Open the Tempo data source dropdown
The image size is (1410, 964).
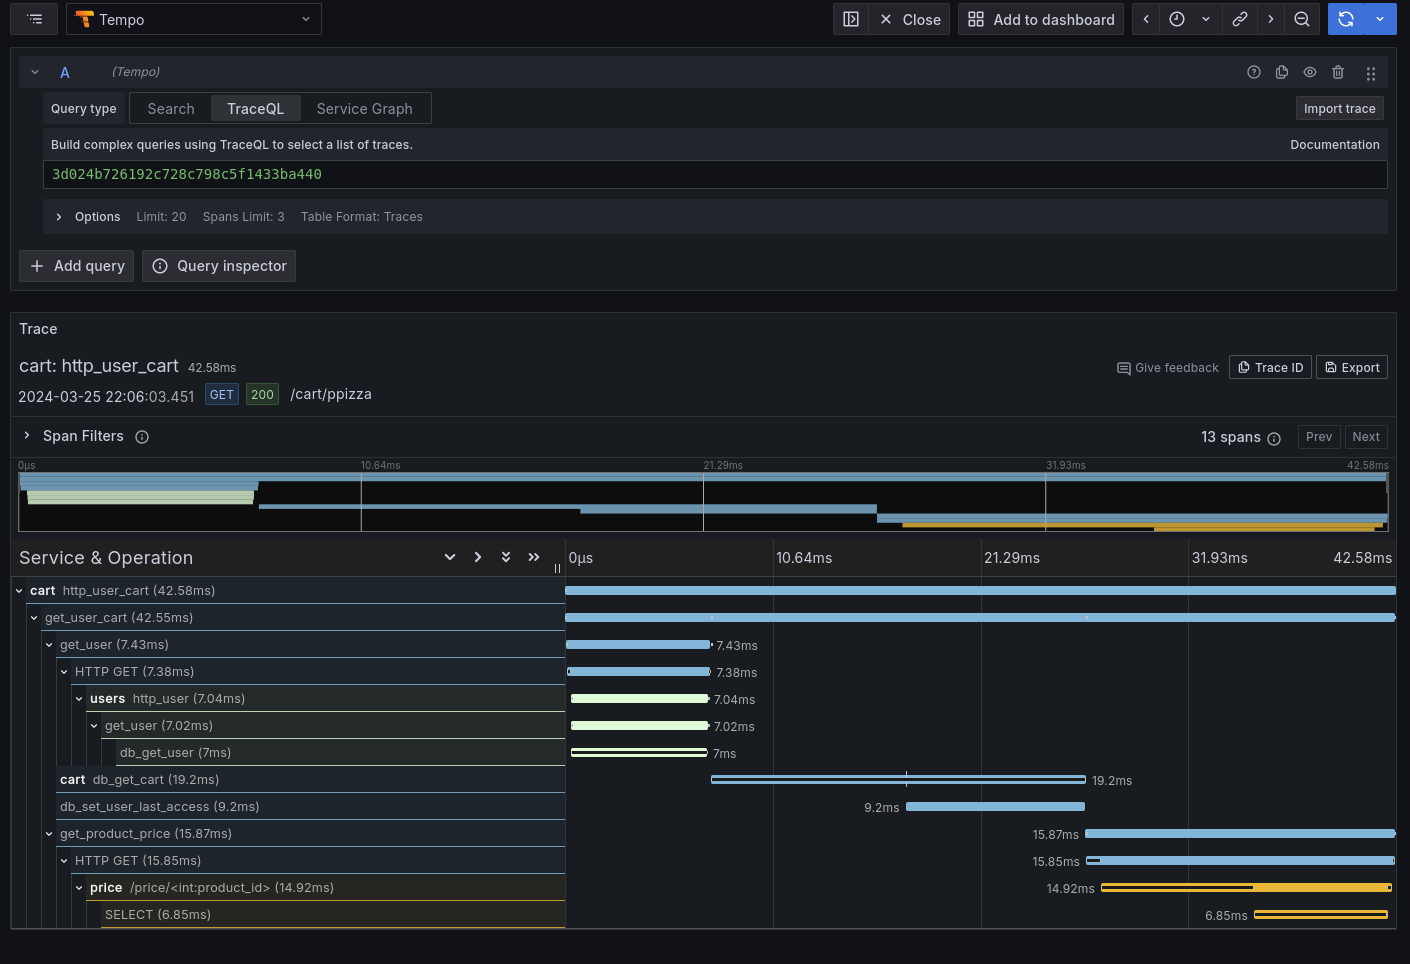click(x=194, y=19)
